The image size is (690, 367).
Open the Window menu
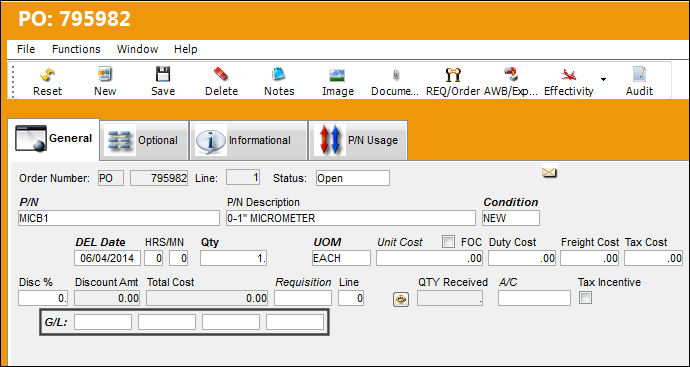[x=137, y=49]
